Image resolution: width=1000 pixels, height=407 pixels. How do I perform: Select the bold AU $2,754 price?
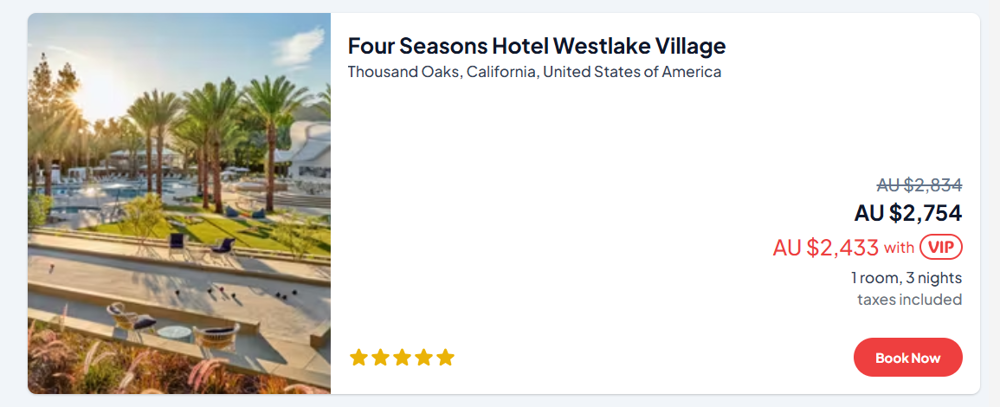[908, 213]
